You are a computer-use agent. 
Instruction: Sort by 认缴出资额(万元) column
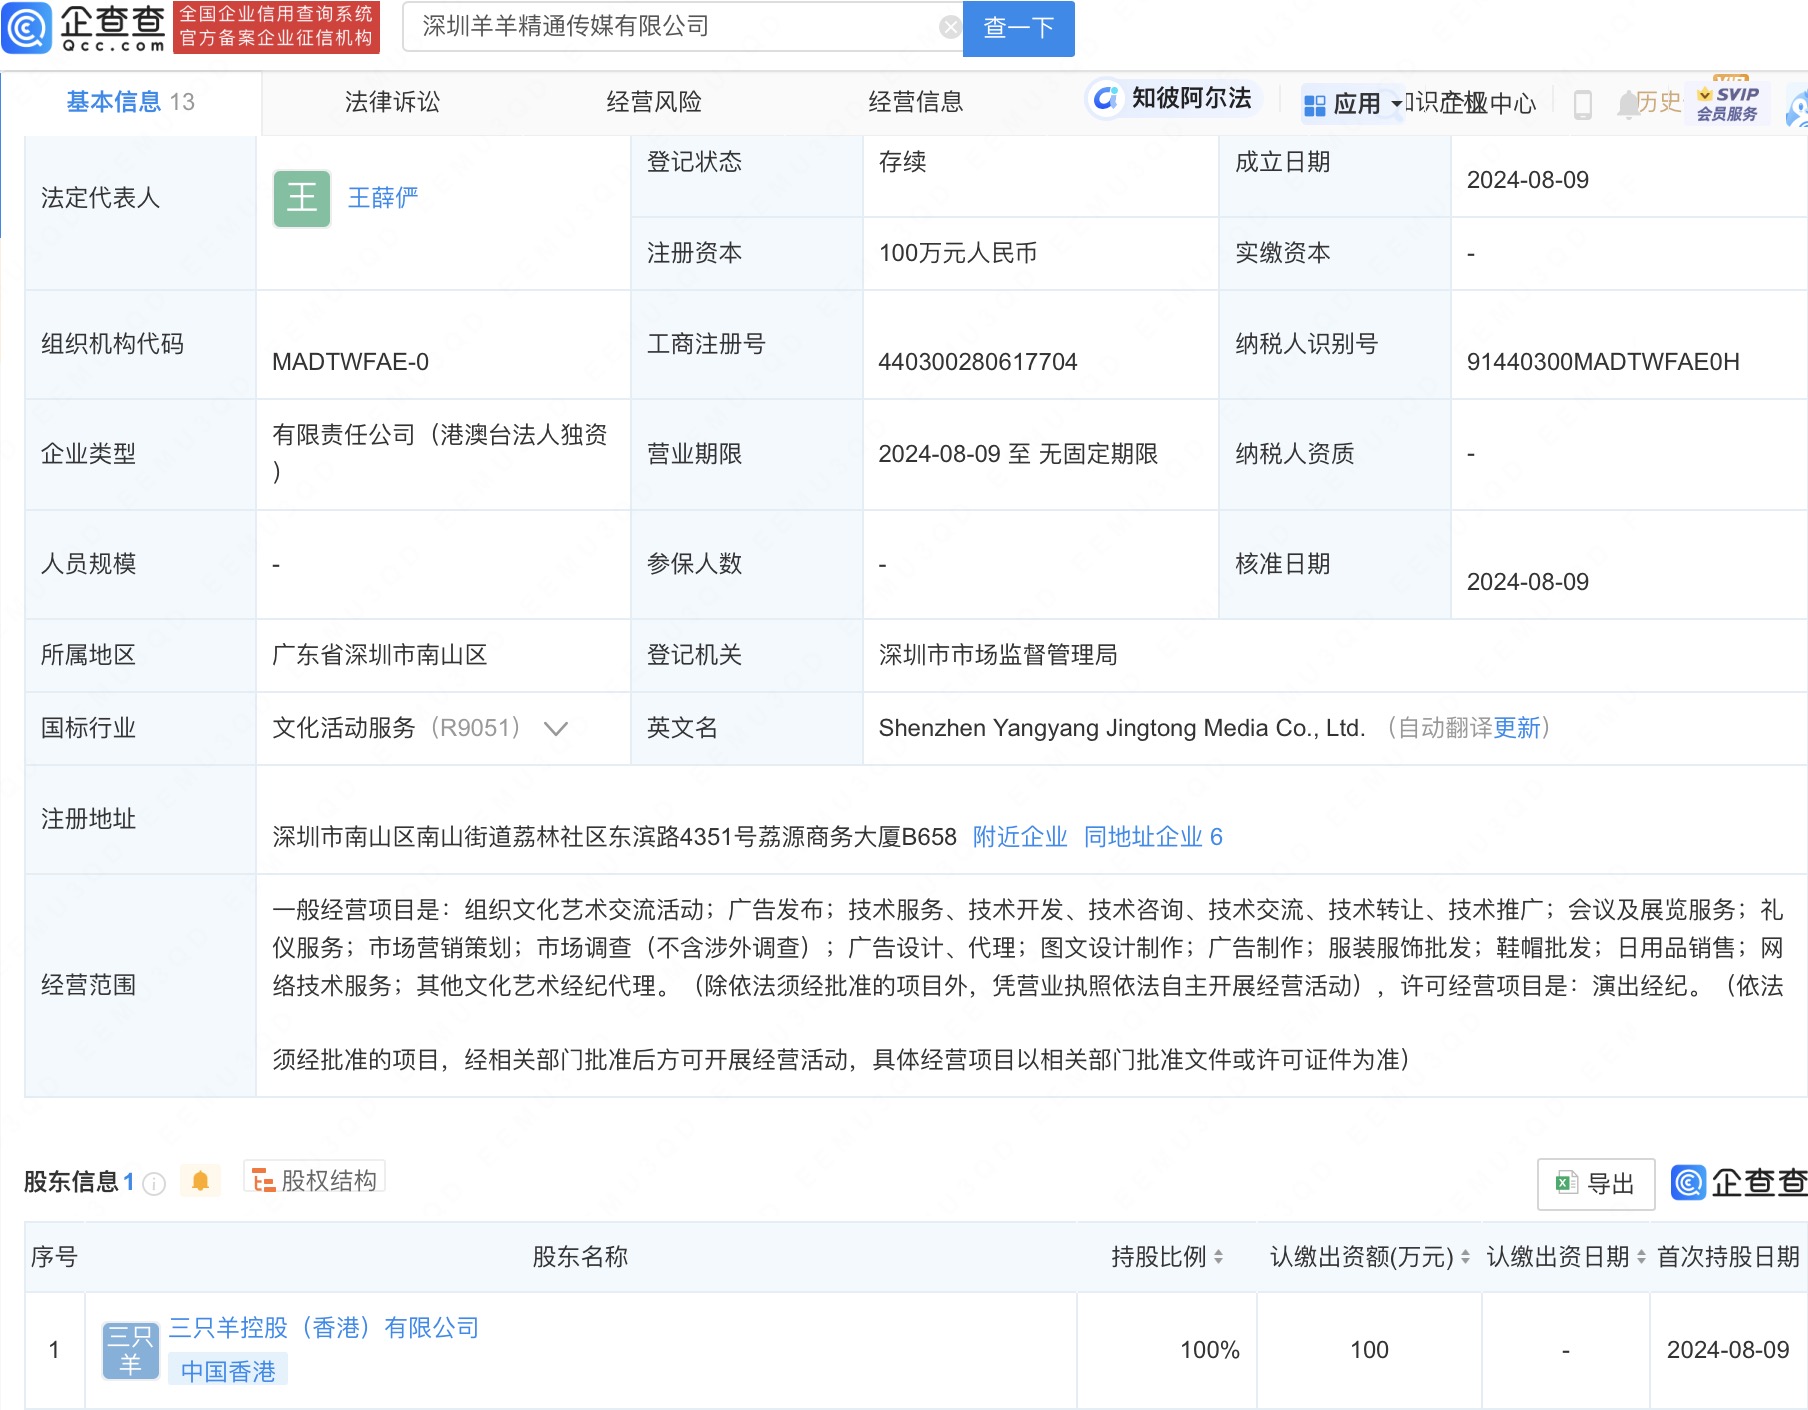(x=1465, y=1257)
